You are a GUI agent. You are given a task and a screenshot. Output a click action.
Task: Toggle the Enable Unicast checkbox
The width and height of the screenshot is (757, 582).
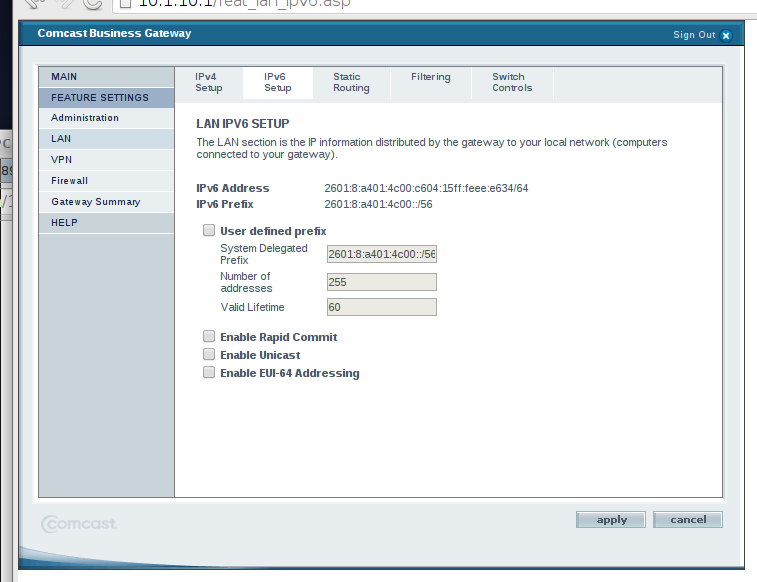[209, 354]
